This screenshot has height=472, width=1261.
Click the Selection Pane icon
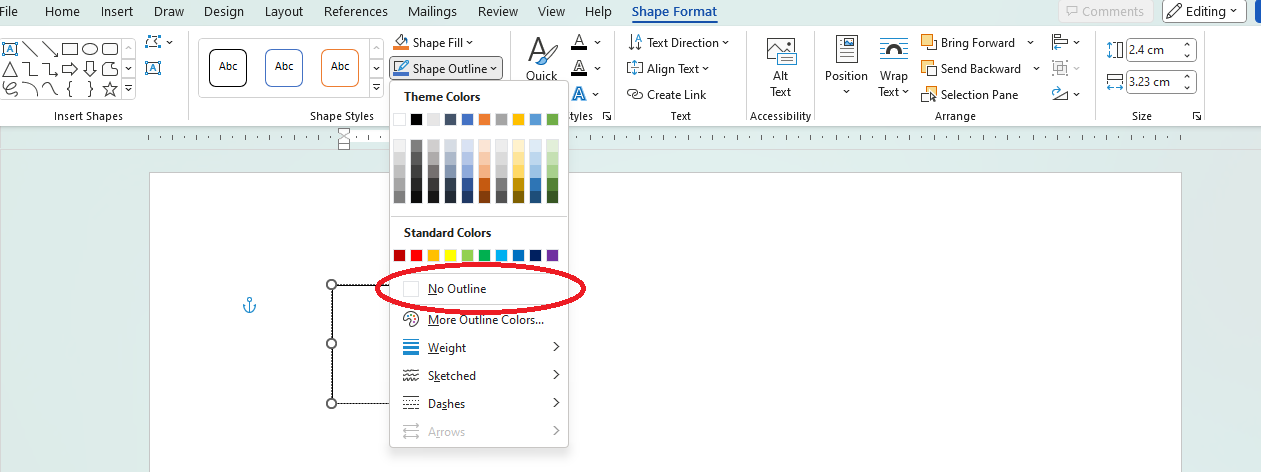click(928, 94)
